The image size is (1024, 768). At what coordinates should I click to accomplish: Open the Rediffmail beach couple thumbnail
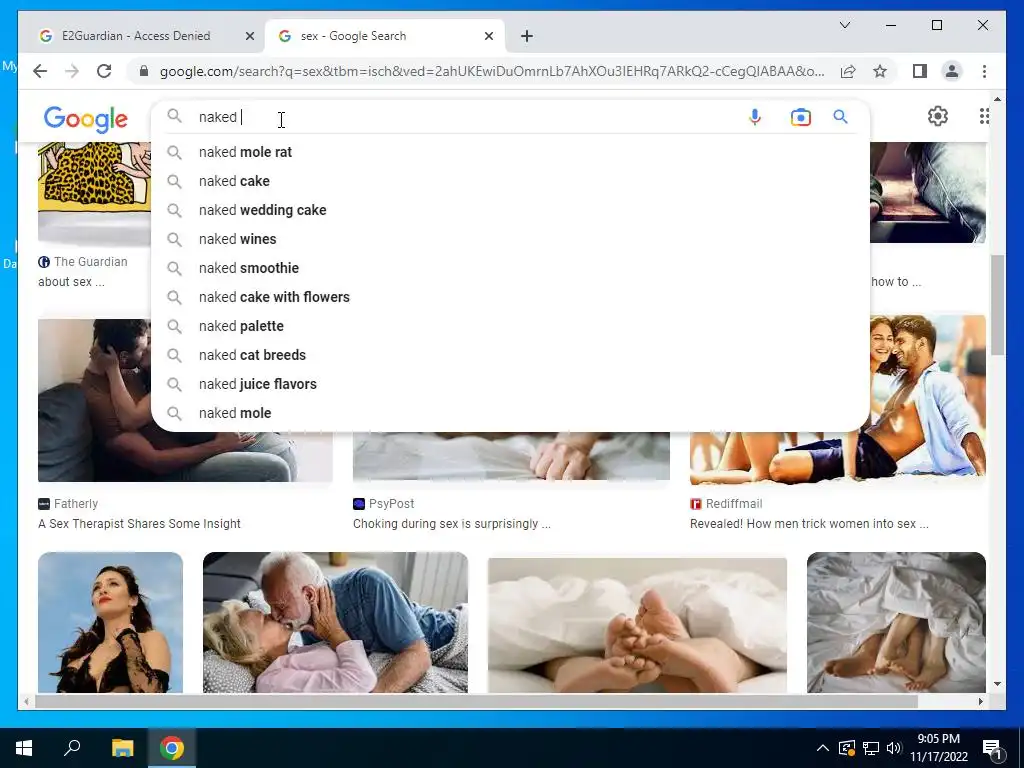927,400
